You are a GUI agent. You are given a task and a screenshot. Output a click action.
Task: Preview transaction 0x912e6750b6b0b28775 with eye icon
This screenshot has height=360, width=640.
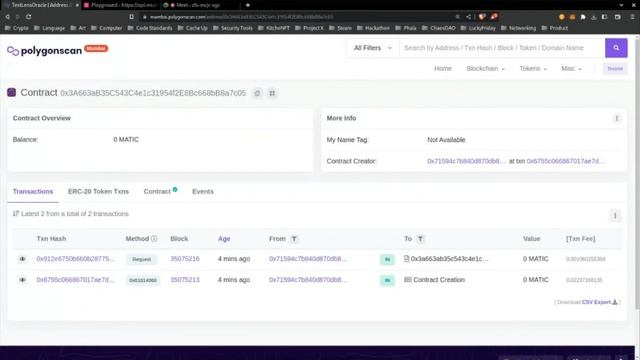(22, 259)
